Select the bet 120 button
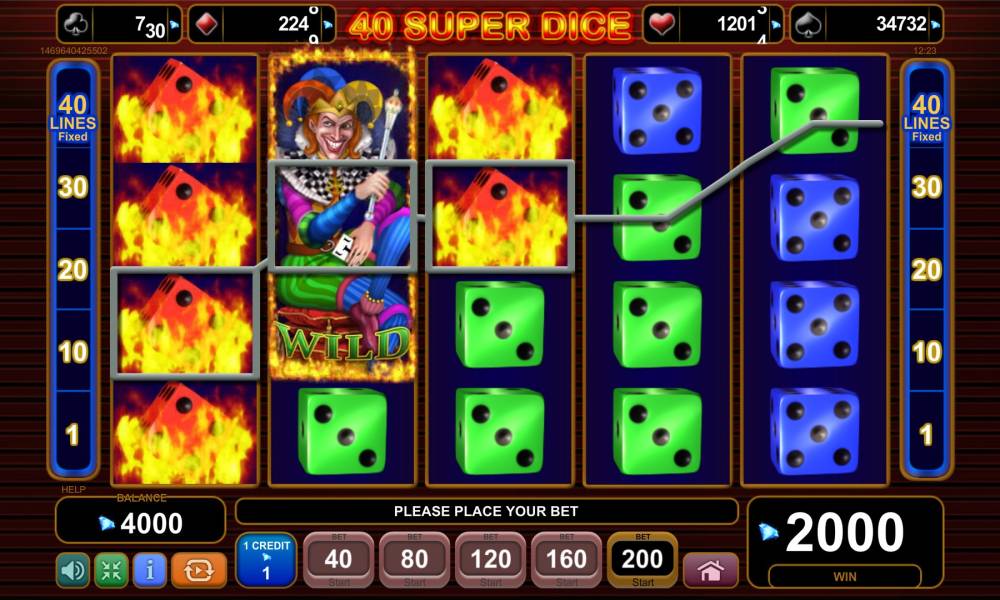The image size is (1000, 600). (x=490, y=560)
